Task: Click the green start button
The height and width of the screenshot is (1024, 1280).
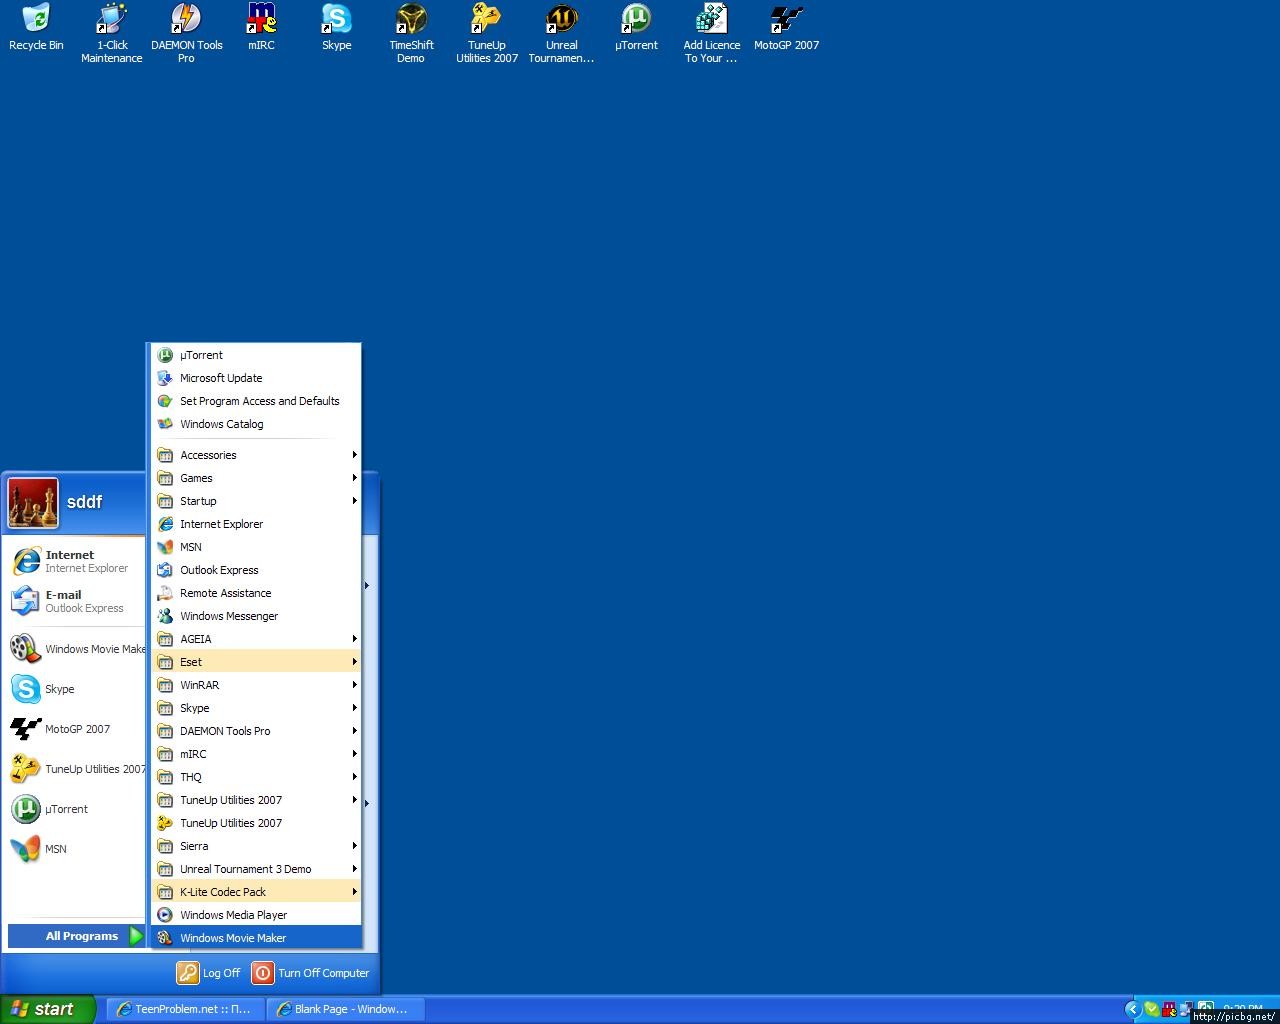Action: point(47,1009)
